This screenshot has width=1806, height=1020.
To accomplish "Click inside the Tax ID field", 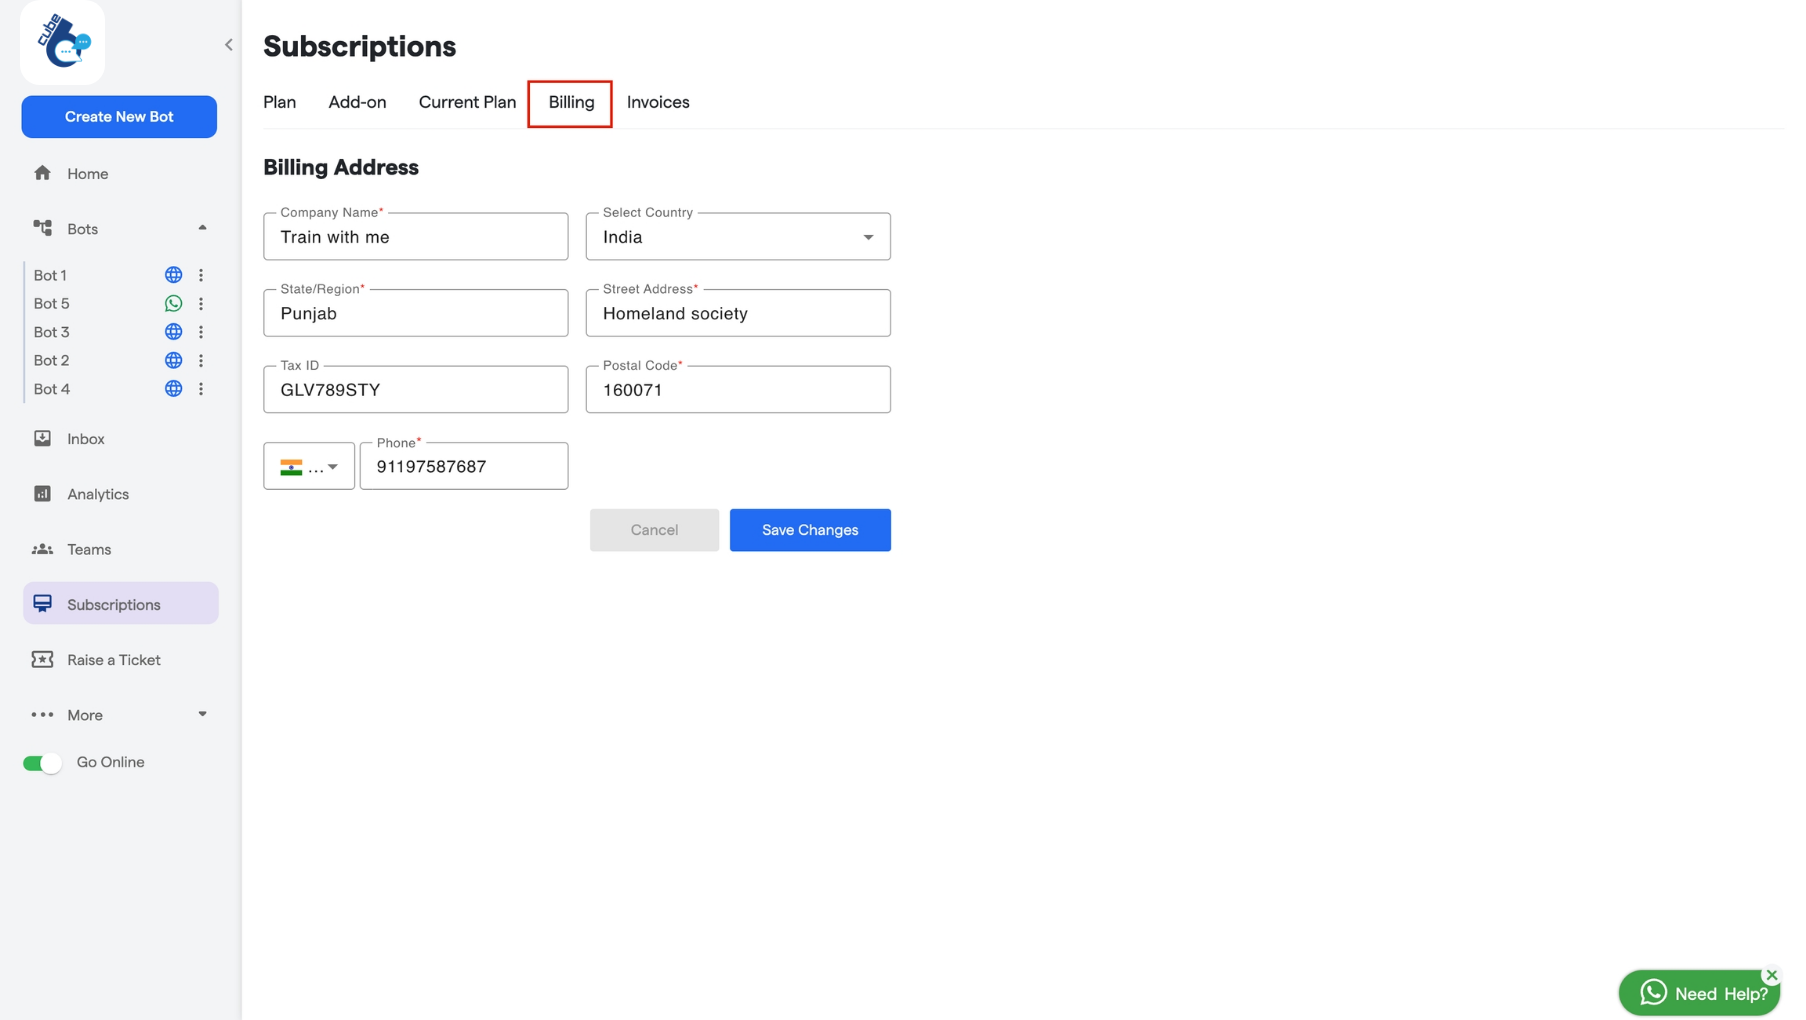I will (415, 389).
